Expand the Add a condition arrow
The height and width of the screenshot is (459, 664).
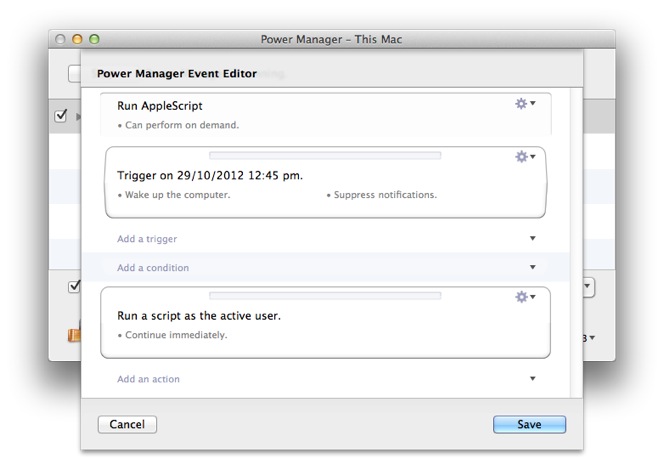click(x=532, y=268)
